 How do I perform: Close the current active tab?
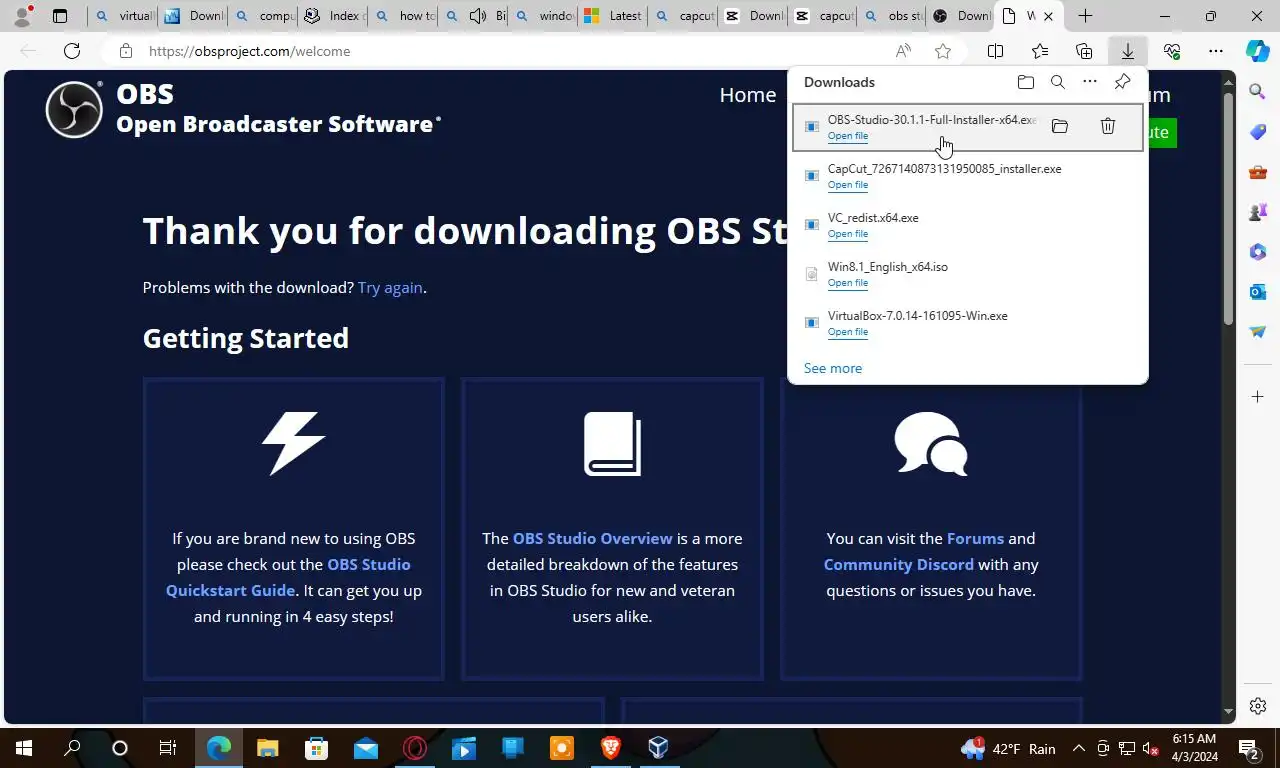pos(1048,16)
